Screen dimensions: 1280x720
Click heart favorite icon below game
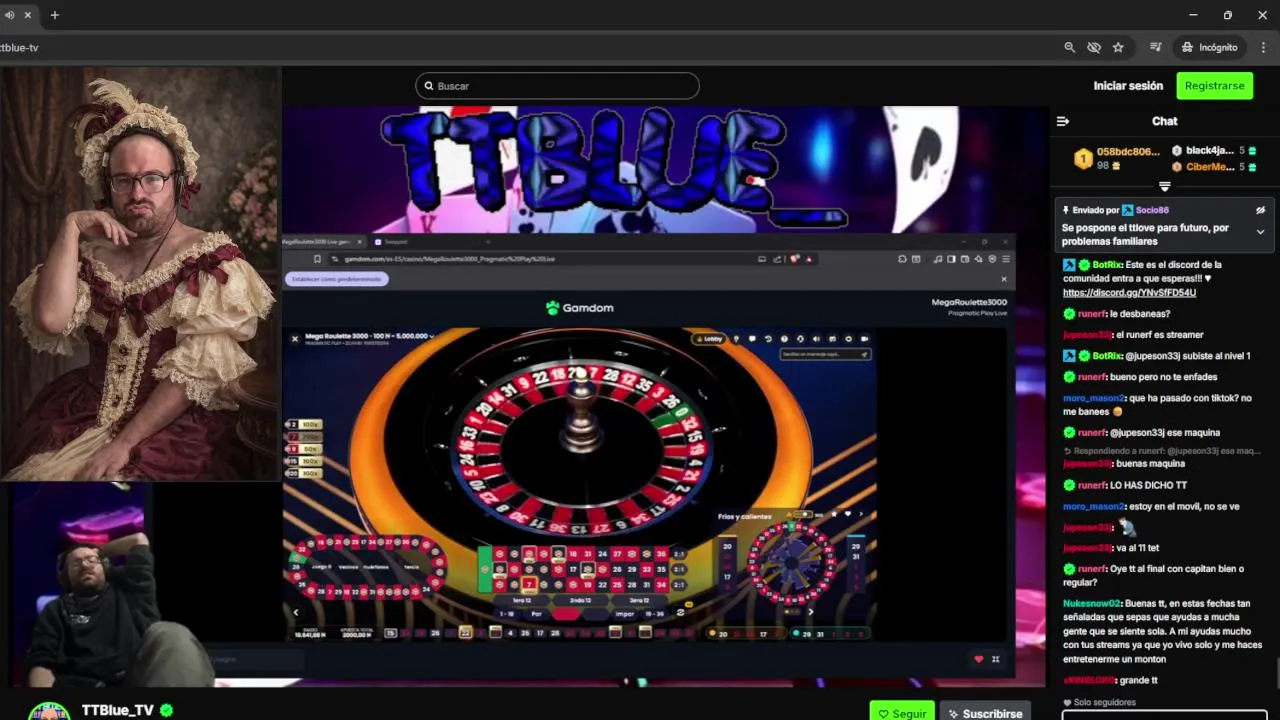click(x=979, y=659)
